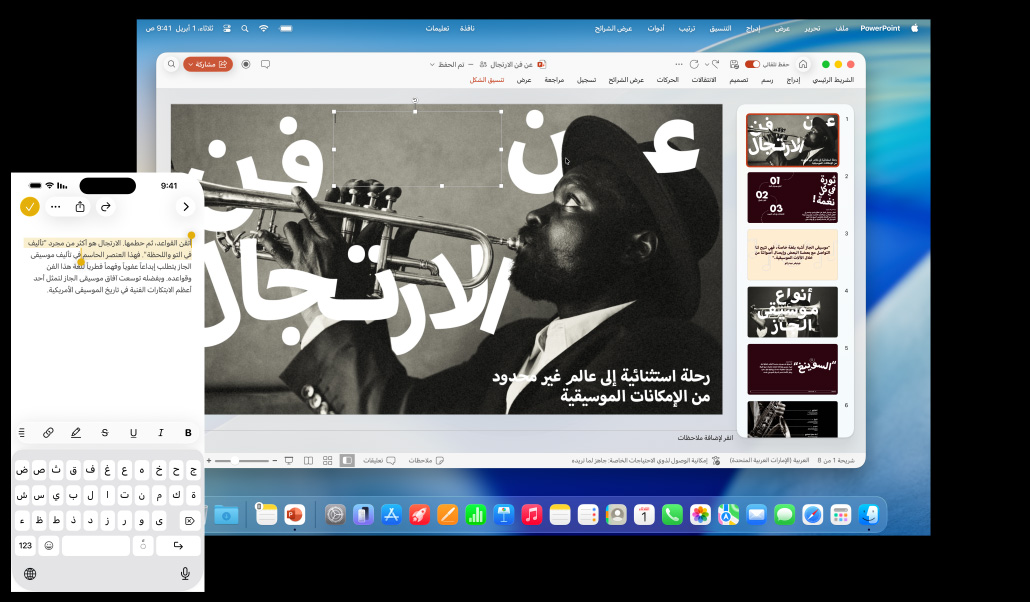This screenshot has width=1030, height=602.
Task: Toggle Underline formatting on iPhone toolbar
Action: pos(133,433)
